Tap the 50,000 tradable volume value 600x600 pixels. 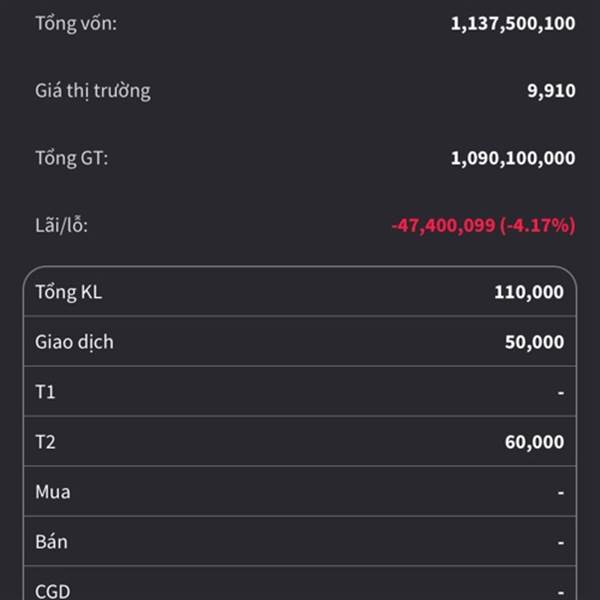tap(534, 342)
